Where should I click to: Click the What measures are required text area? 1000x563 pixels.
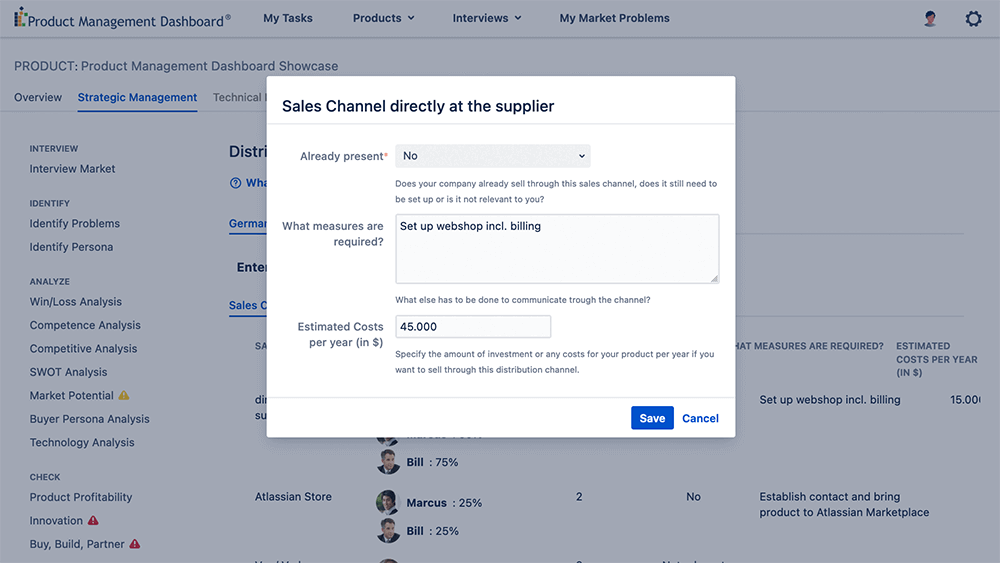(557, 249)
